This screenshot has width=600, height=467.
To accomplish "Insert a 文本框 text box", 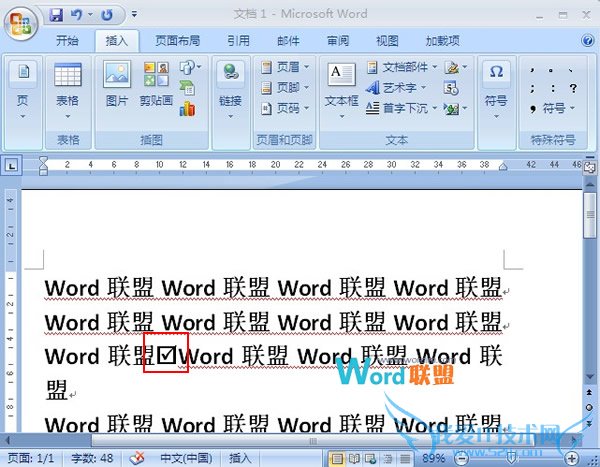I will [341, 91].
